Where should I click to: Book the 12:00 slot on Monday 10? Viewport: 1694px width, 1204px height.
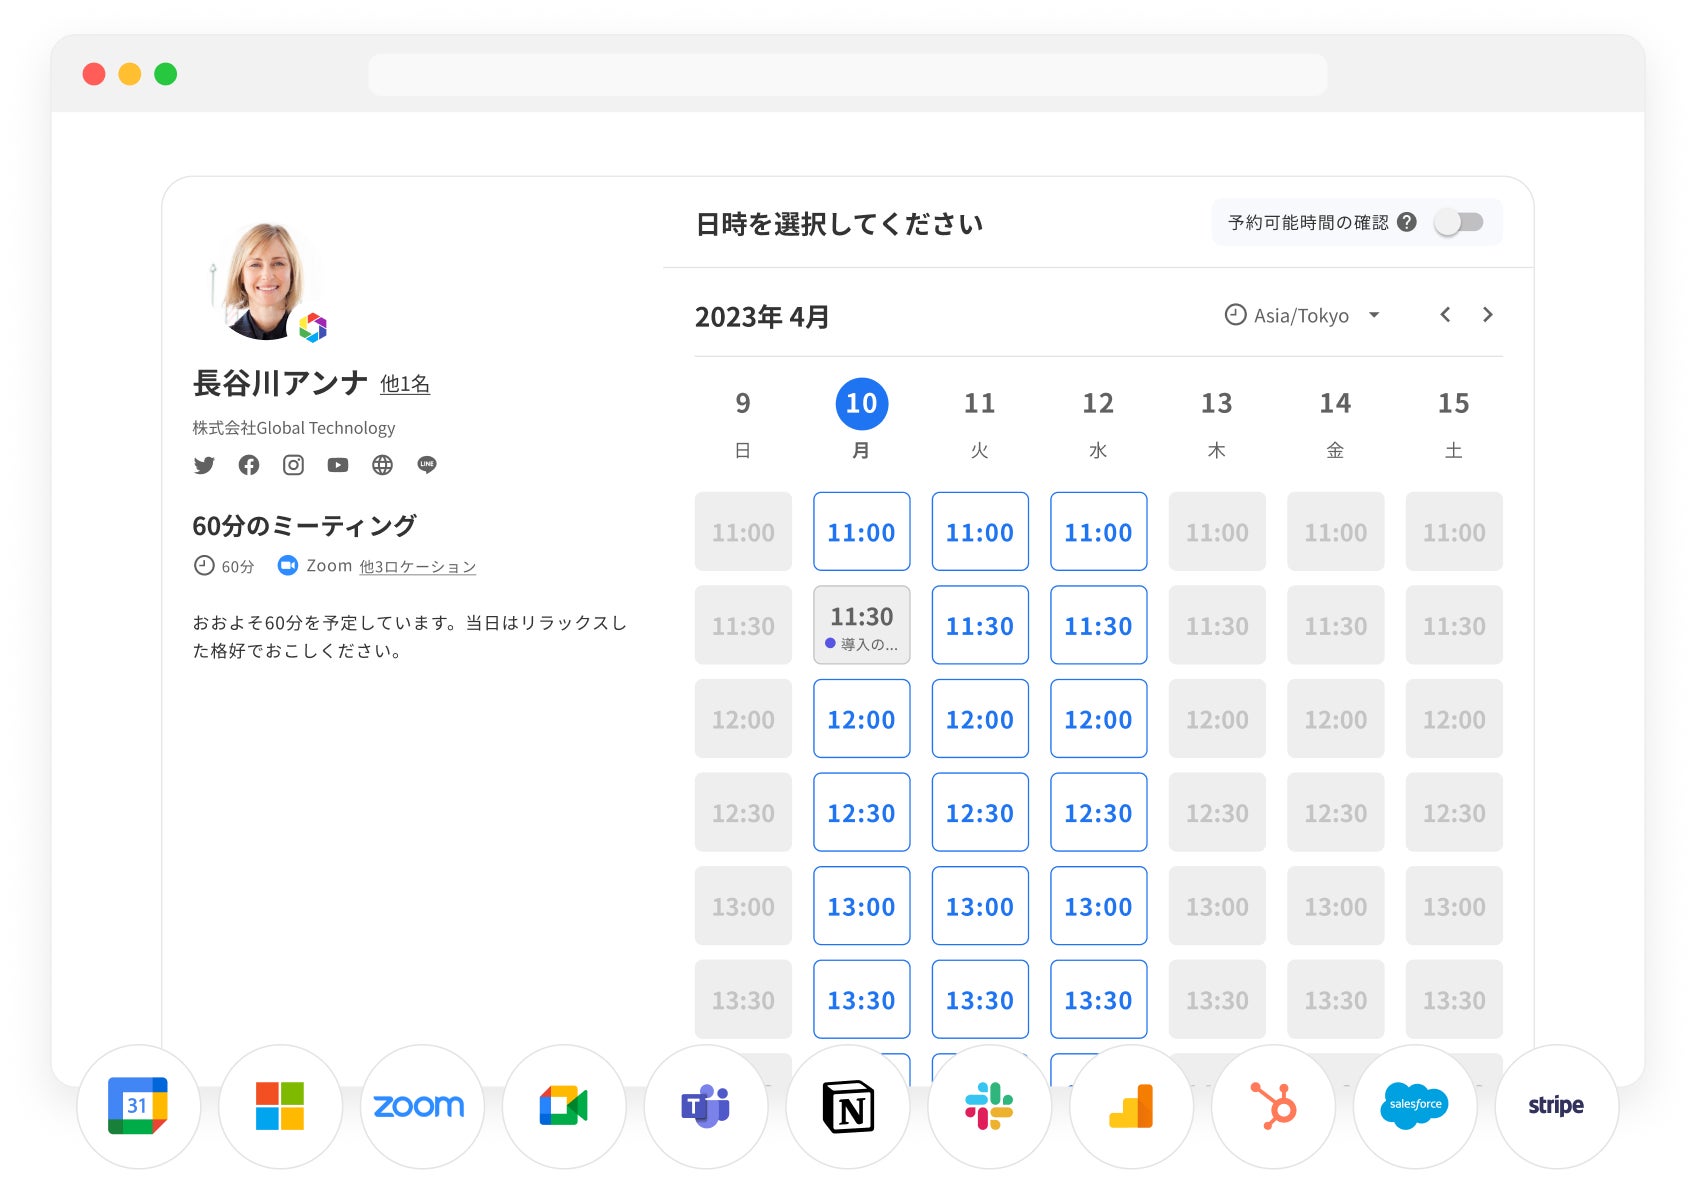pyautogui.click(x=862, y=719)
